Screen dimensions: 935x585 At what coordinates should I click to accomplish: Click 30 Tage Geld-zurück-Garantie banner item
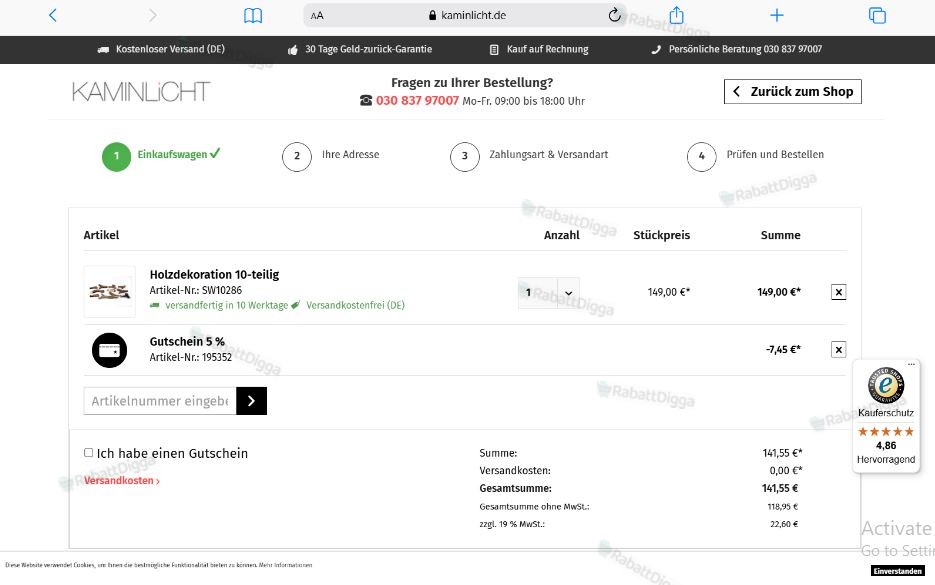[x=360, y=49]
